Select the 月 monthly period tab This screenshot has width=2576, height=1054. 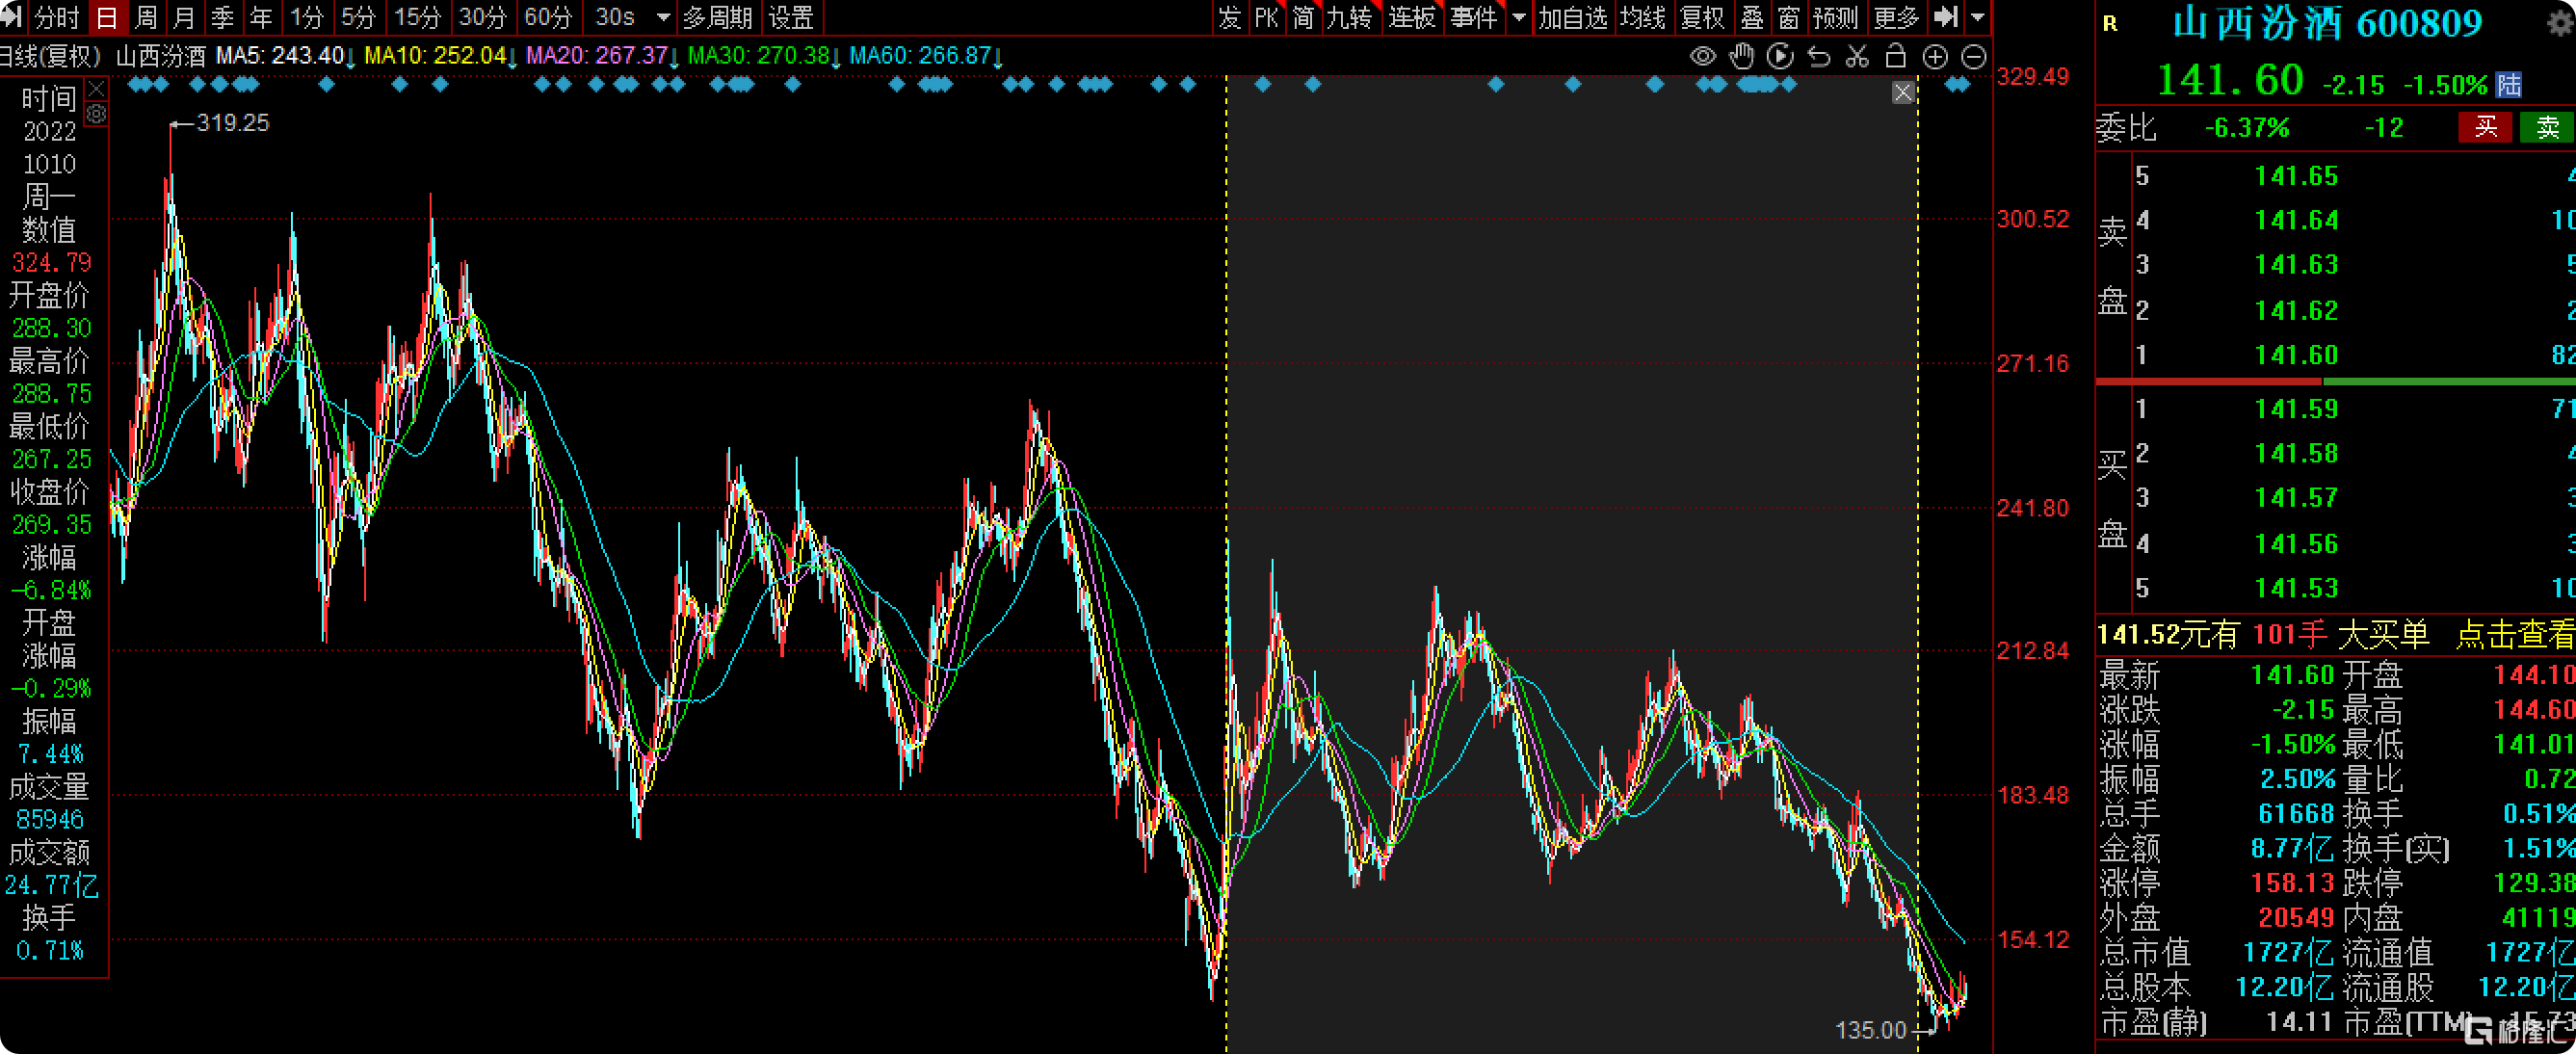tap(184, 17)
